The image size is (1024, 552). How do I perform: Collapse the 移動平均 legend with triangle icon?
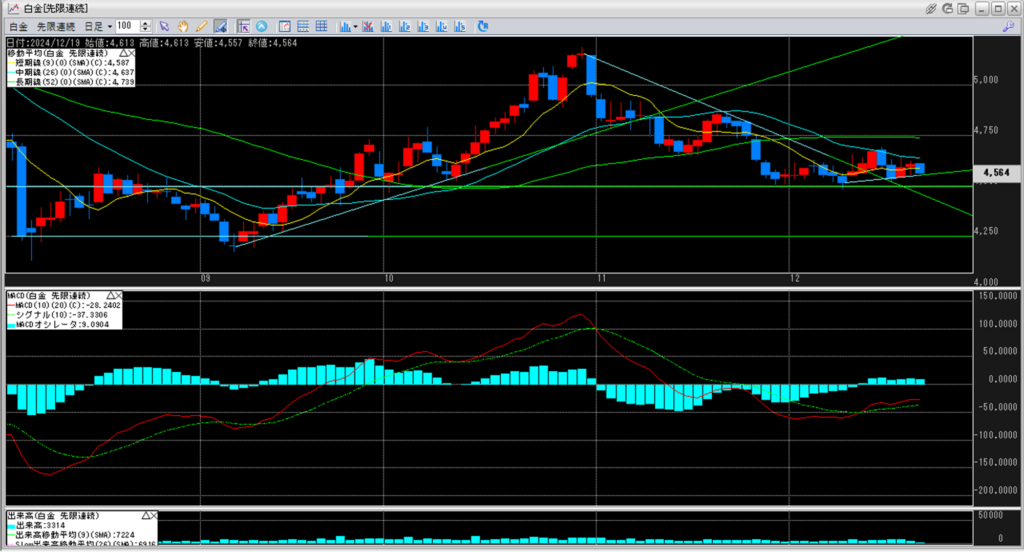pyautogui.click(x=124, y=52)
